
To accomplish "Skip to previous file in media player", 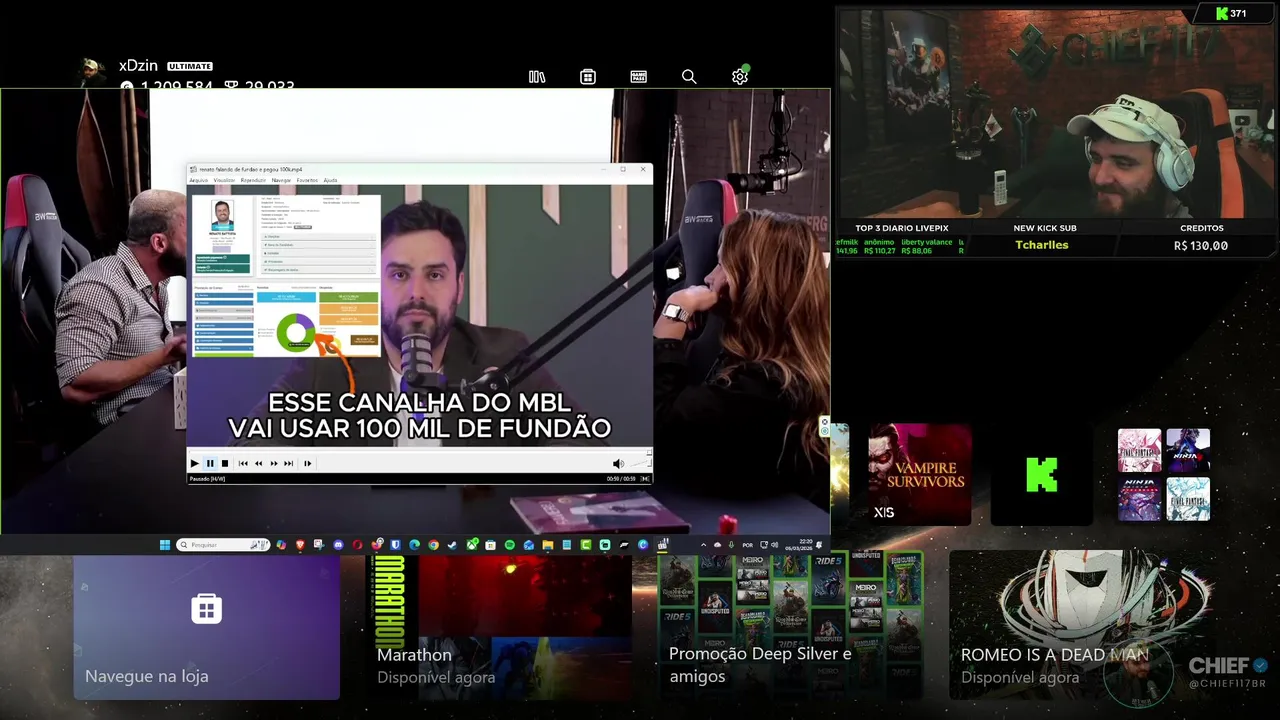I will pos(243,463).
